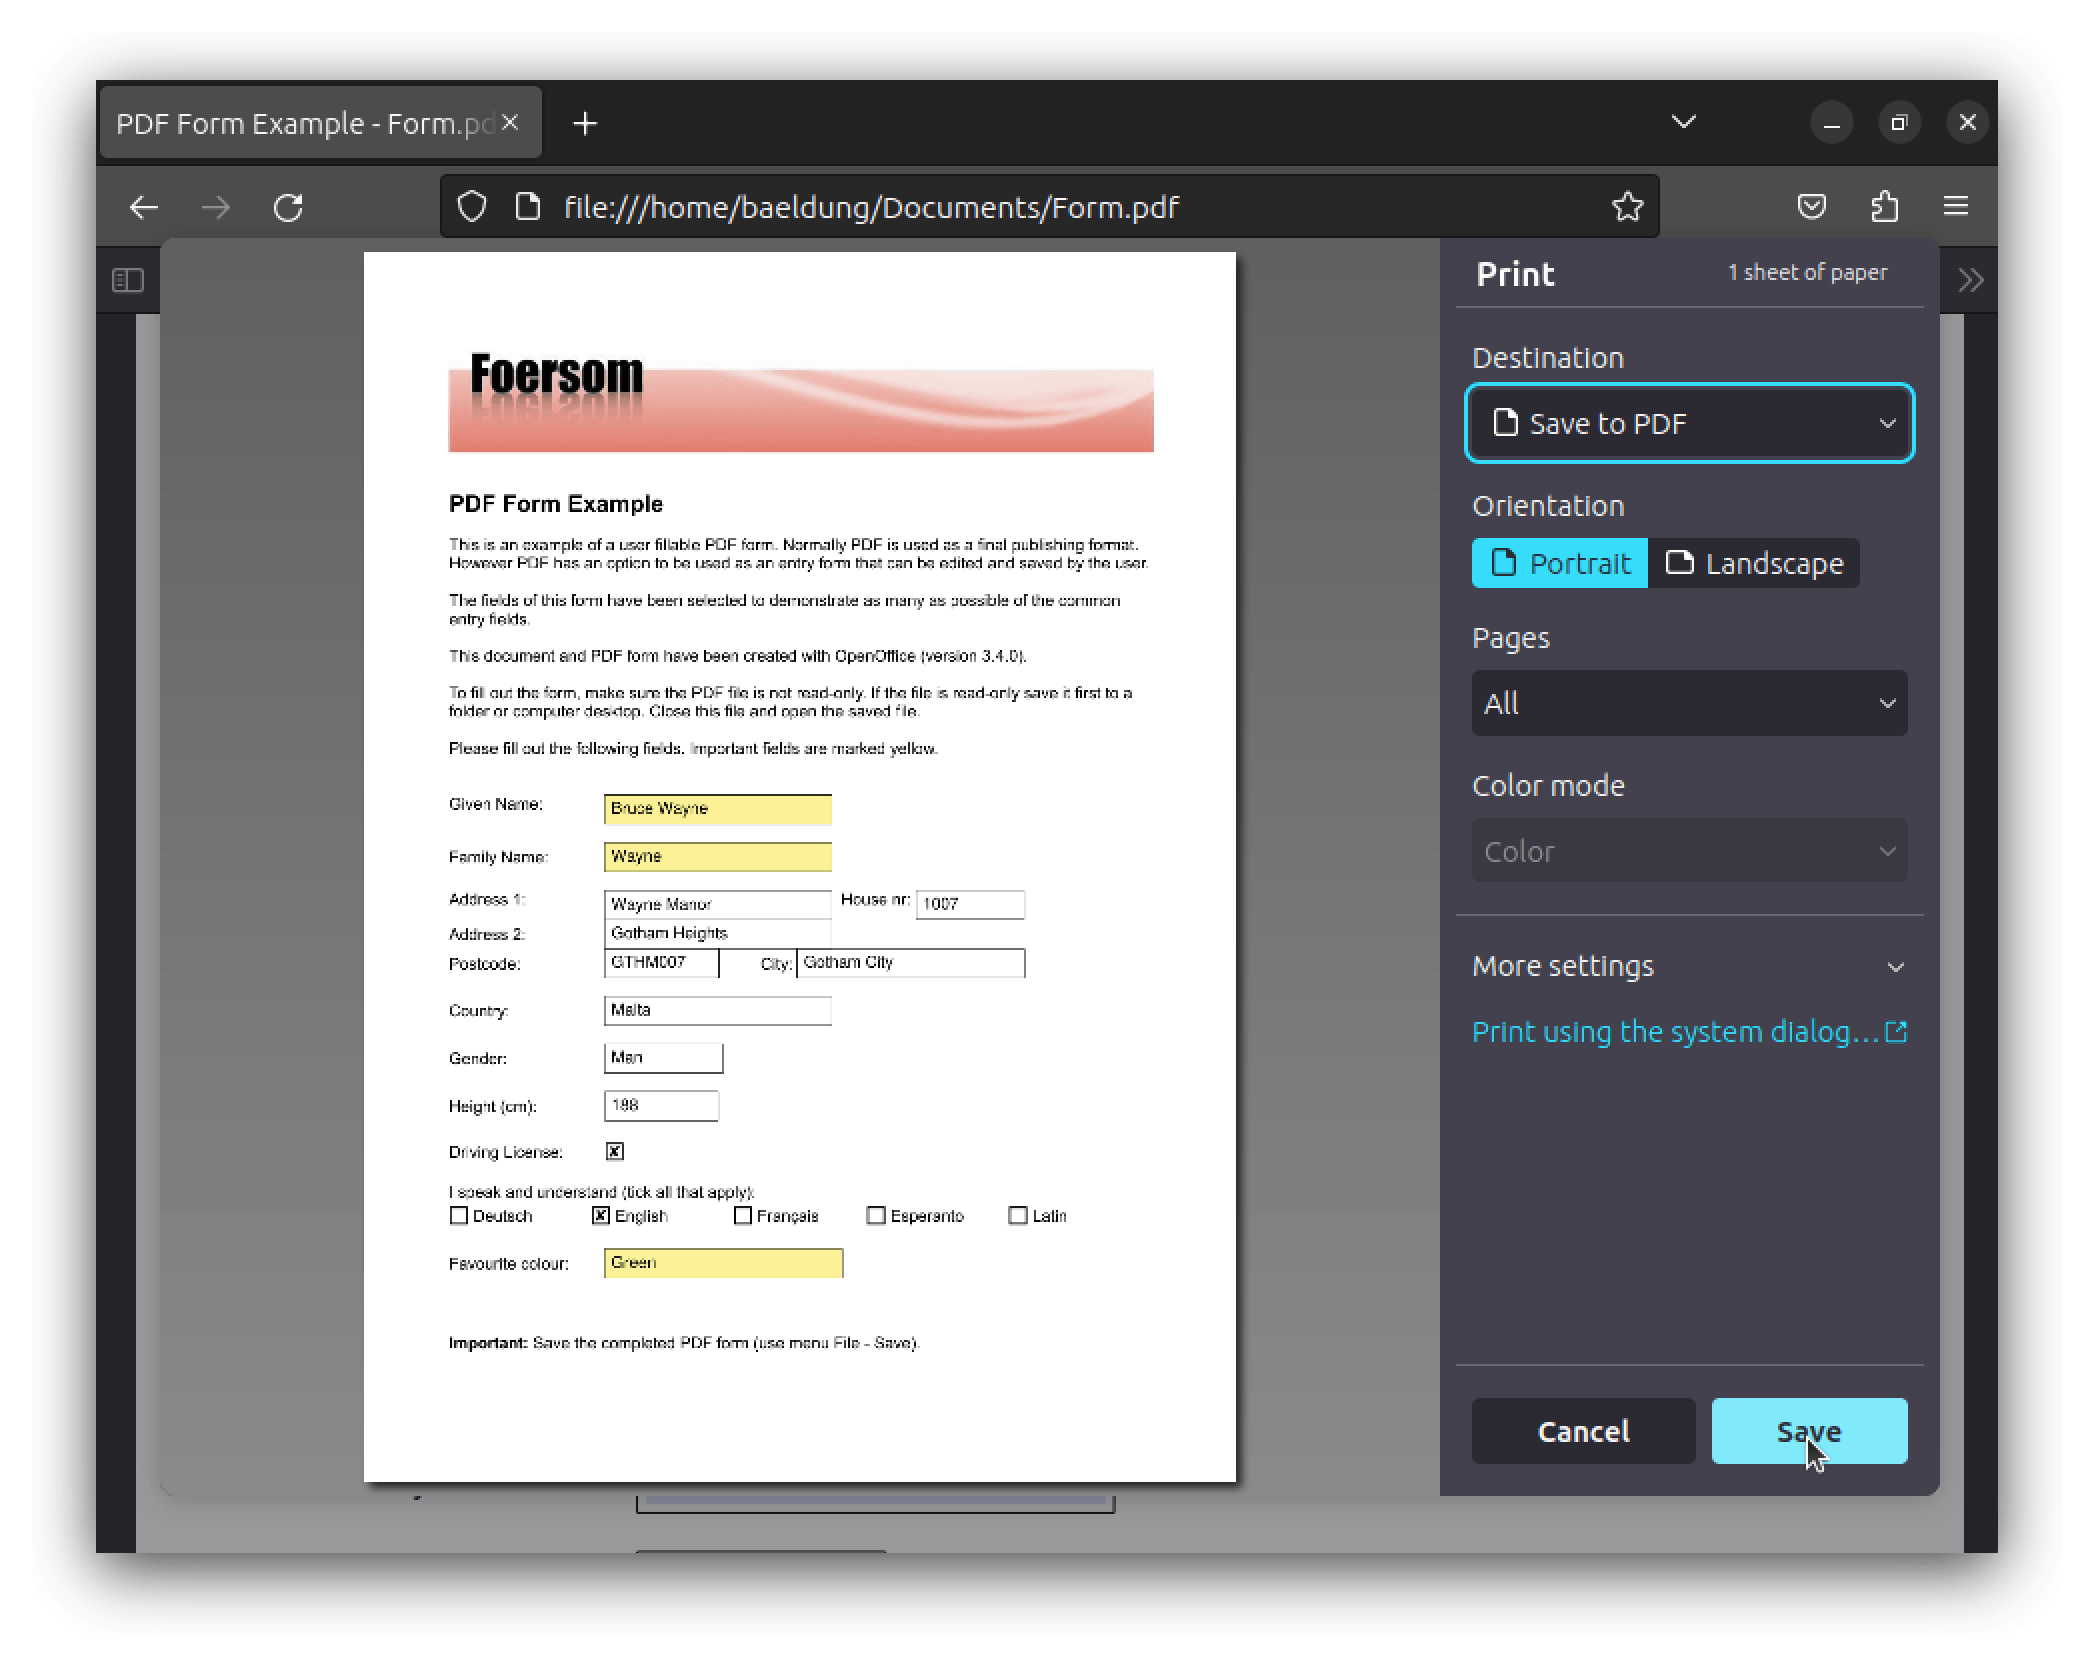
Task: Click the Print panel title
Action: tap(1515, 274)
